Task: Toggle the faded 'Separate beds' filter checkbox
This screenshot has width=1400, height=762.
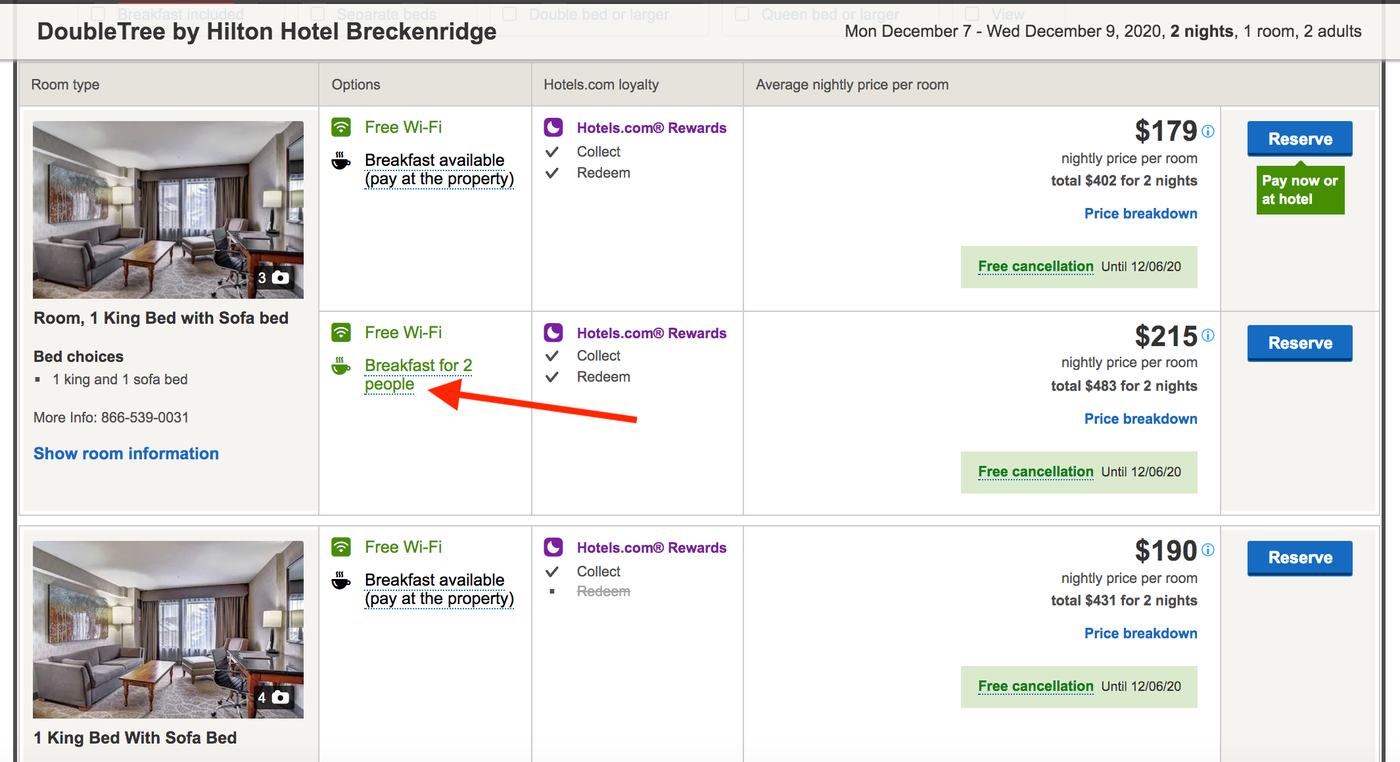Action: point(318,14)
